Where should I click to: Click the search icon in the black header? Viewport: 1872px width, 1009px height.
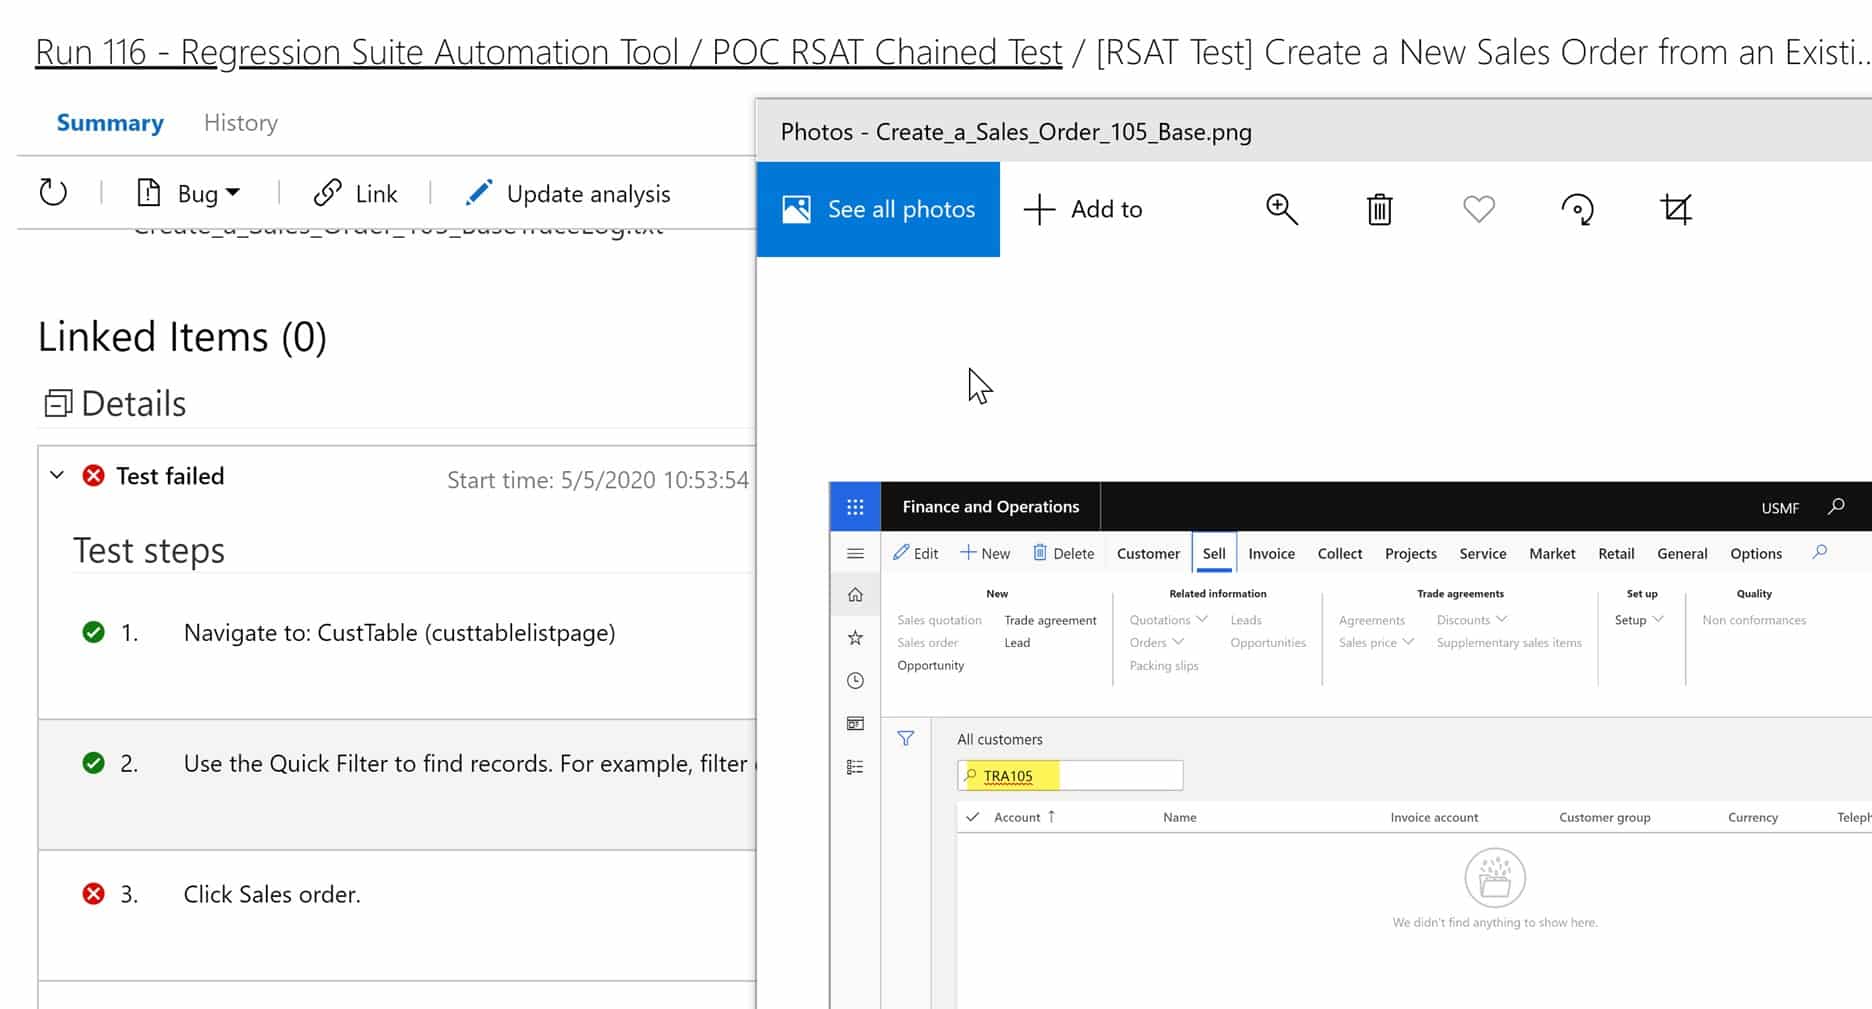tap(1836, 506)
